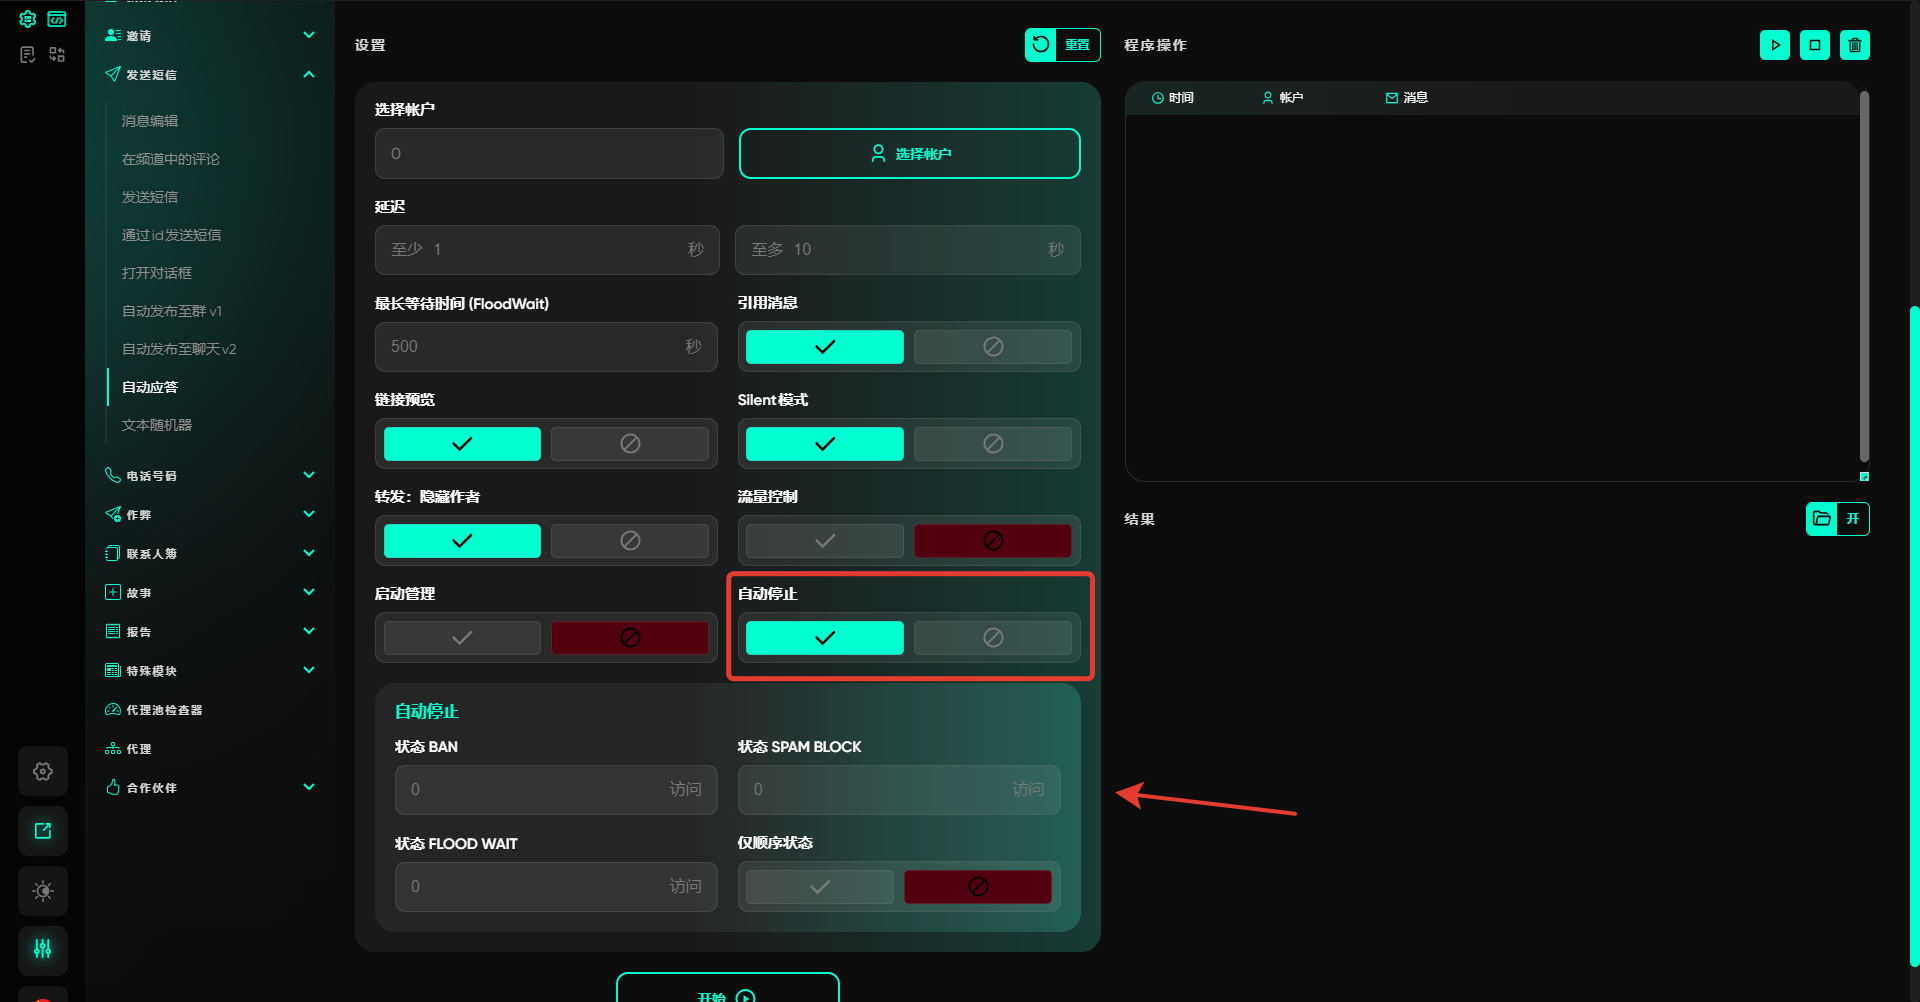The height and width of the screenshot is (1002, 1920).
Task: Click the brightness theme icon in left sidebar
Action: point(43,891)
